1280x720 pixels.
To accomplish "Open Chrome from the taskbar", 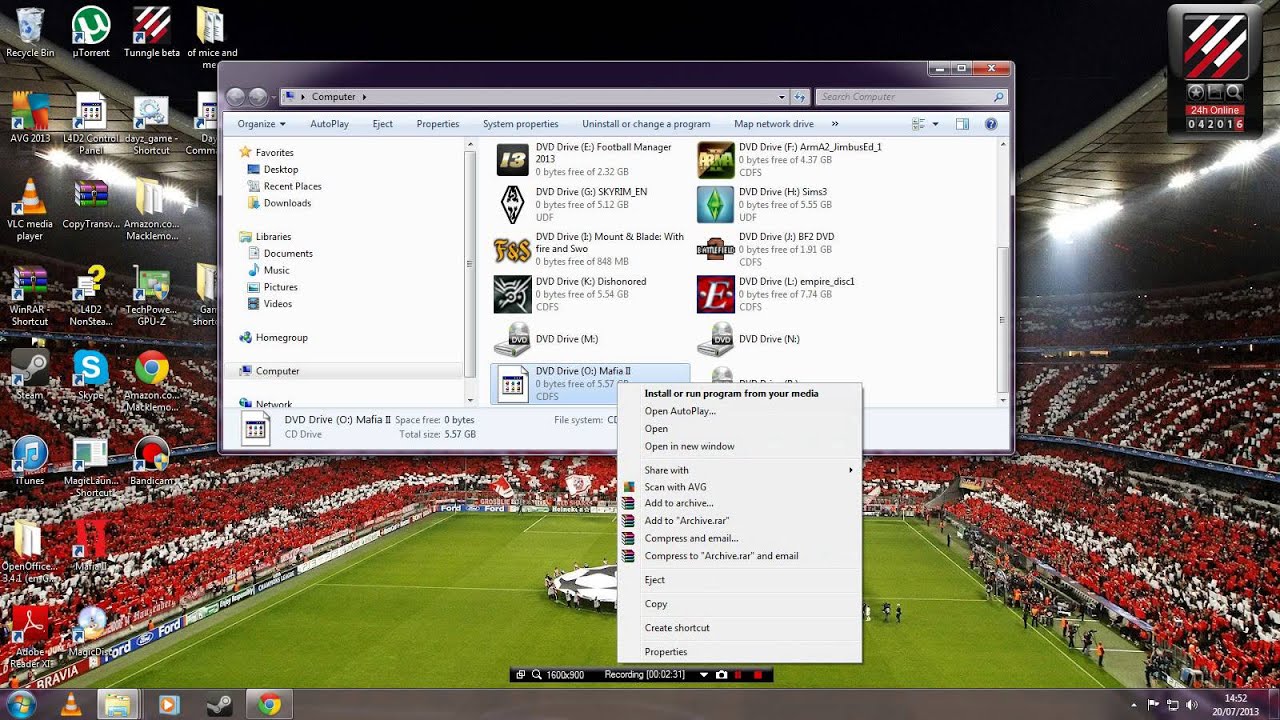I will click(x=269, y=705).
